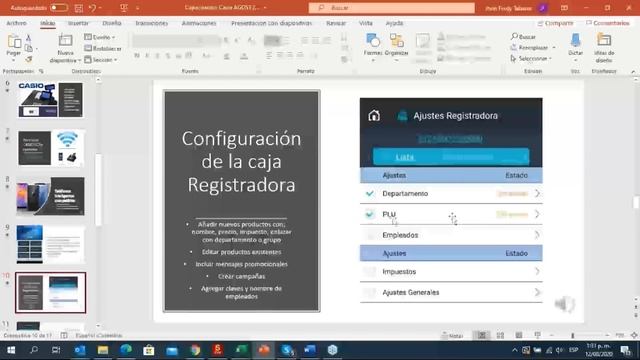Click the undo arrow in title bar

pos(93,8)
